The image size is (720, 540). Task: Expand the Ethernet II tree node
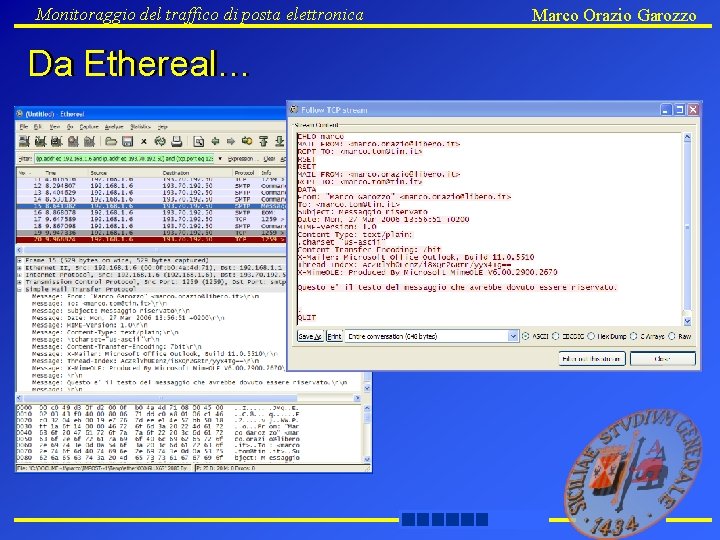pyautogui.click(x=20, y=268)
